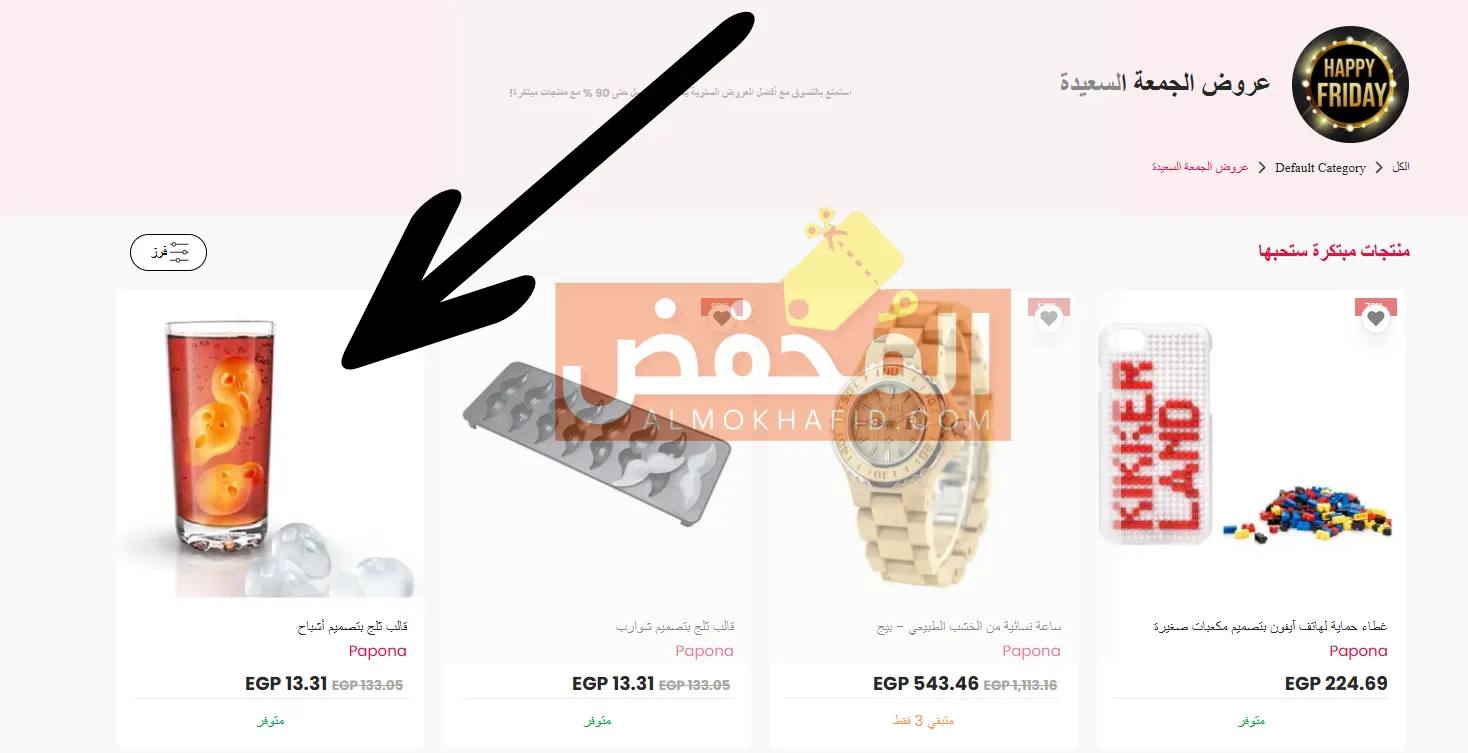Open mustache ice tray product image
Viewport: 1468px width, 753px height.
point(597,445)
